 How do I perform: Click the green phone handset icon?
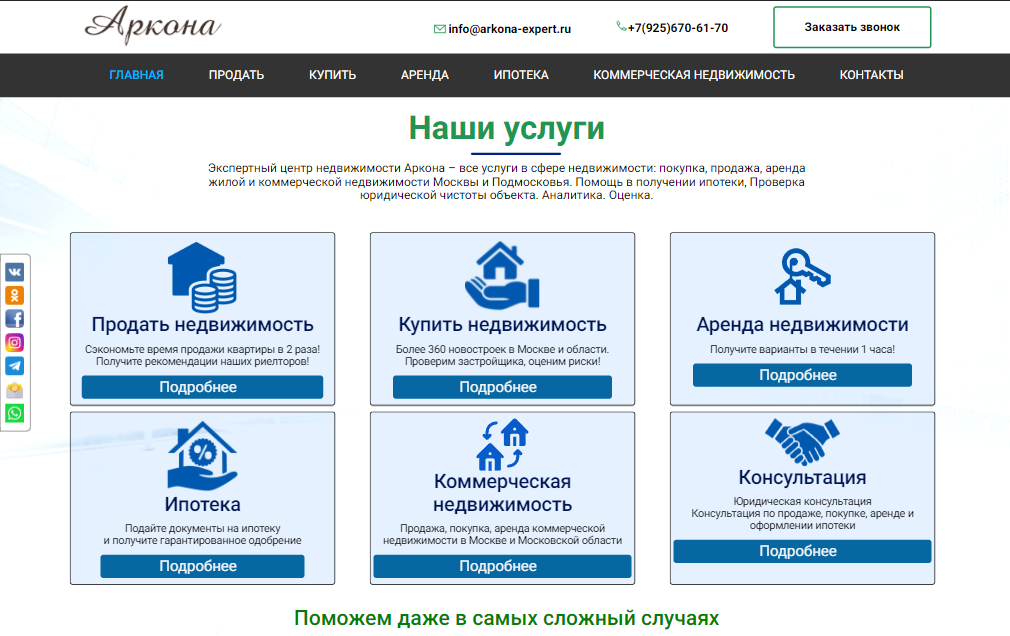[621, 26]
